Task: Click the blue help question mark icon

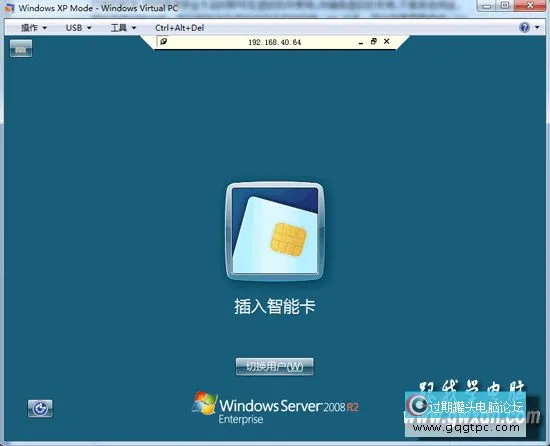Action: pos(524,27)
